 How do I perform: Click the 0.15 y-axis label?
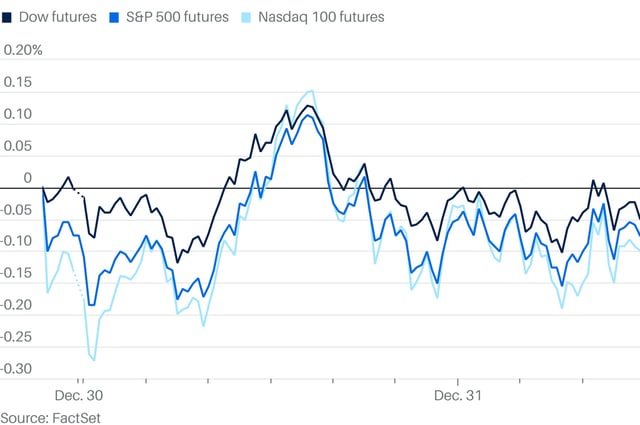(x=18, y=82)
